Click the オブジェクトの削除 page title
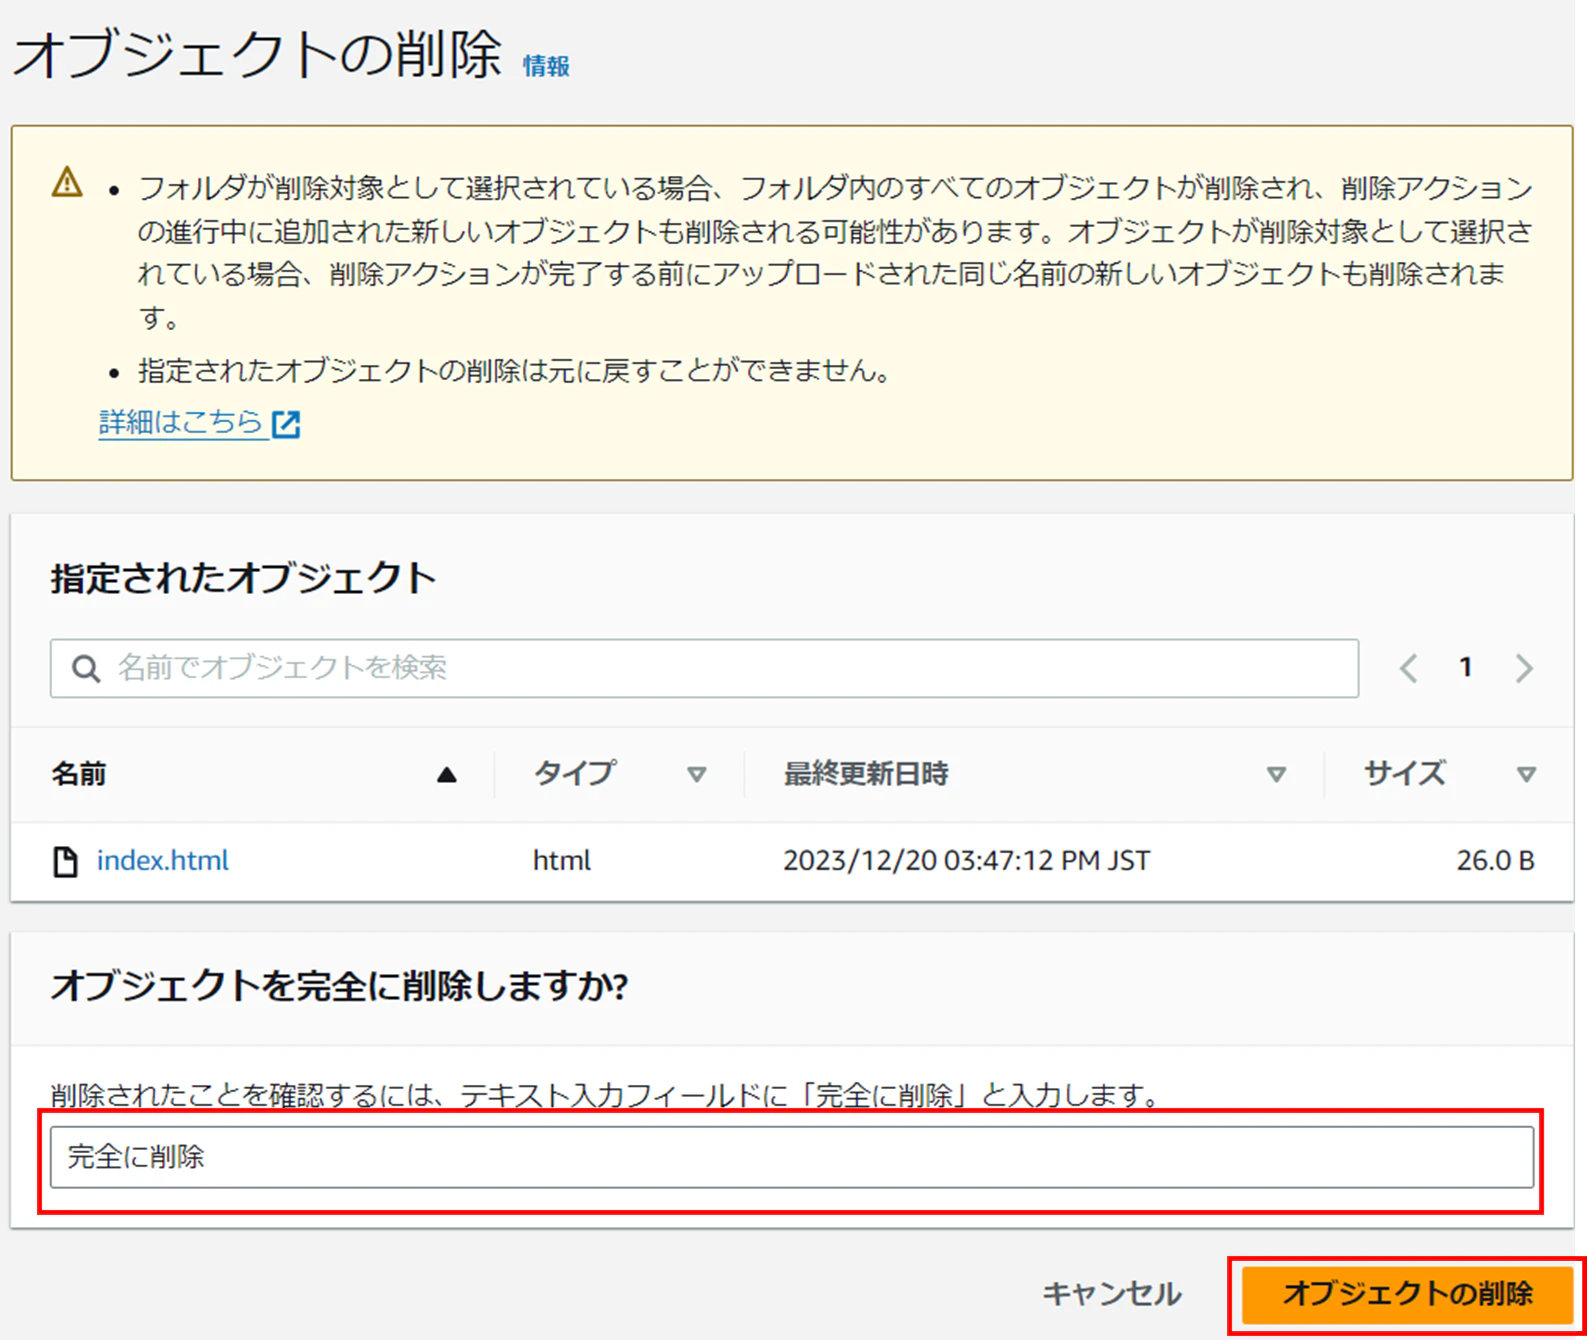Image resolution: width=1587 pixels, height=1340 pixels. point(257,54)
